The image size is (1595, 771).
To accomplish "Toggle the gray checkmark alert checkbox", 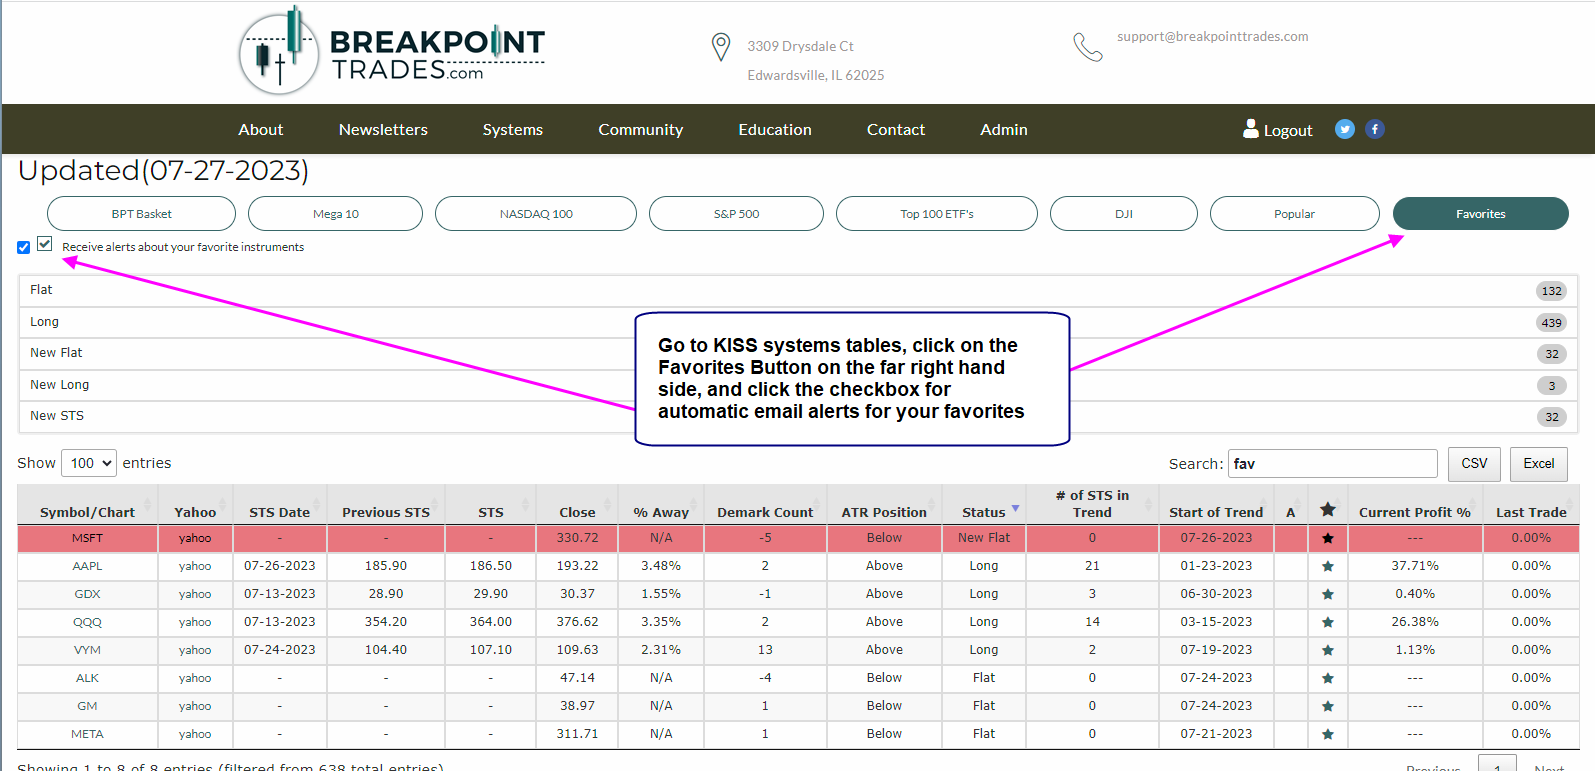I will click(45, 243).
